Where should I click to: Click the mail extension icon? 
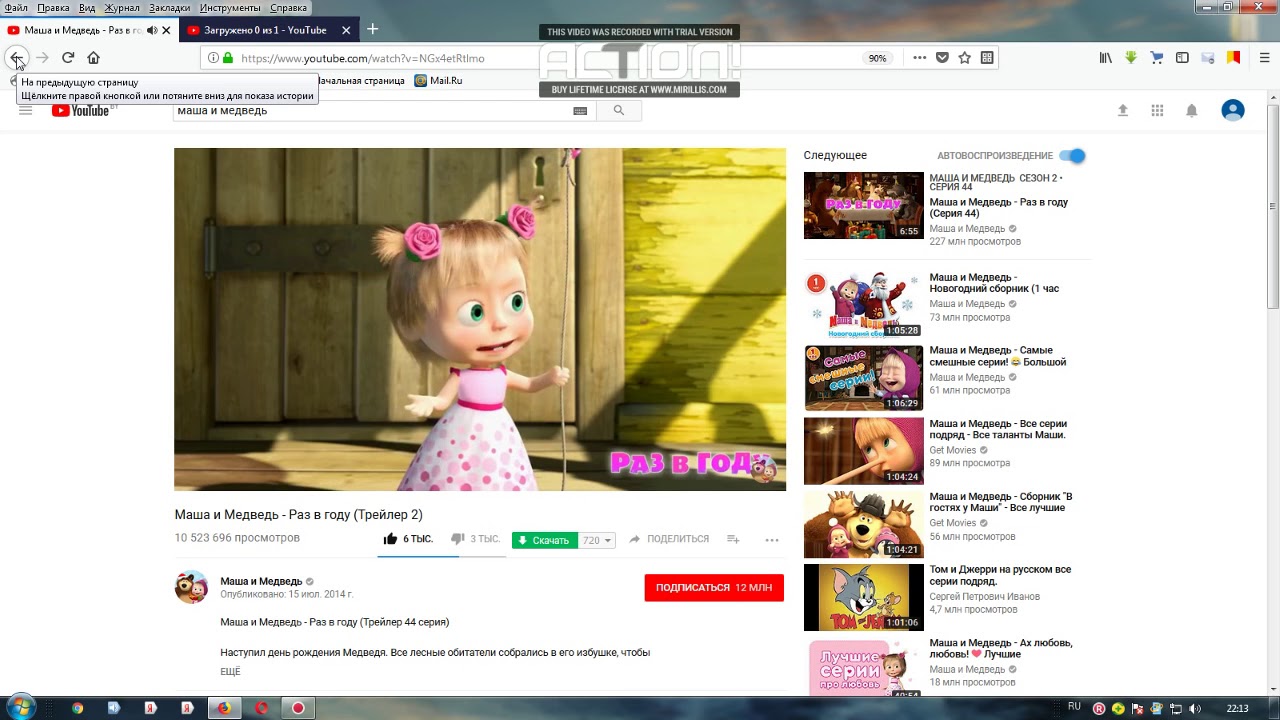(1208, 58)
